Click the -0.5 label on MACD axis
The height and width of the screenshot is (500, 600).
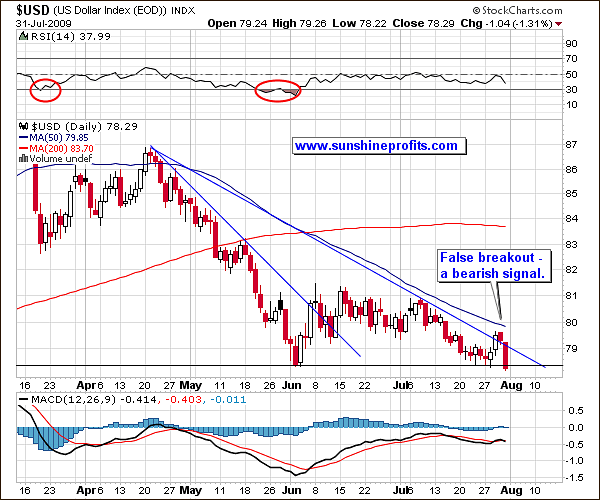574,444
